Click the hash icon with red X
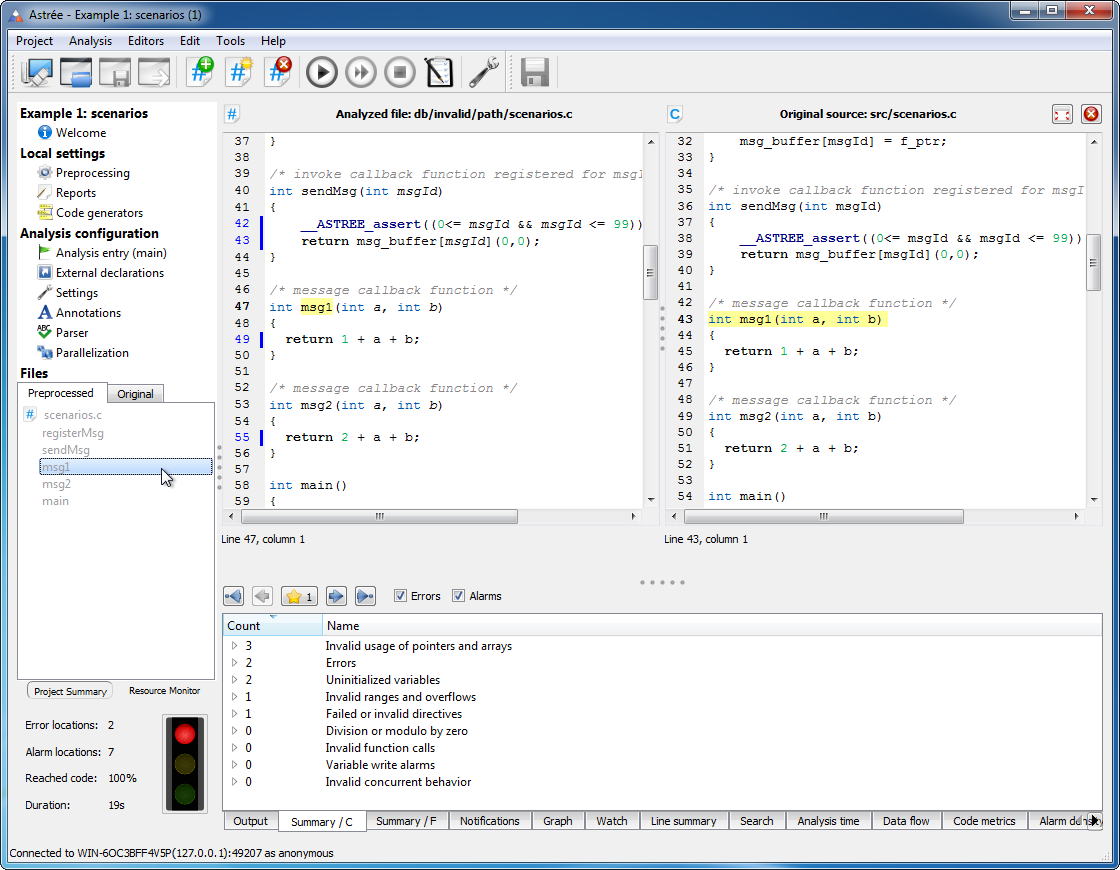The image size is (1120, 870). coord(278,72)
